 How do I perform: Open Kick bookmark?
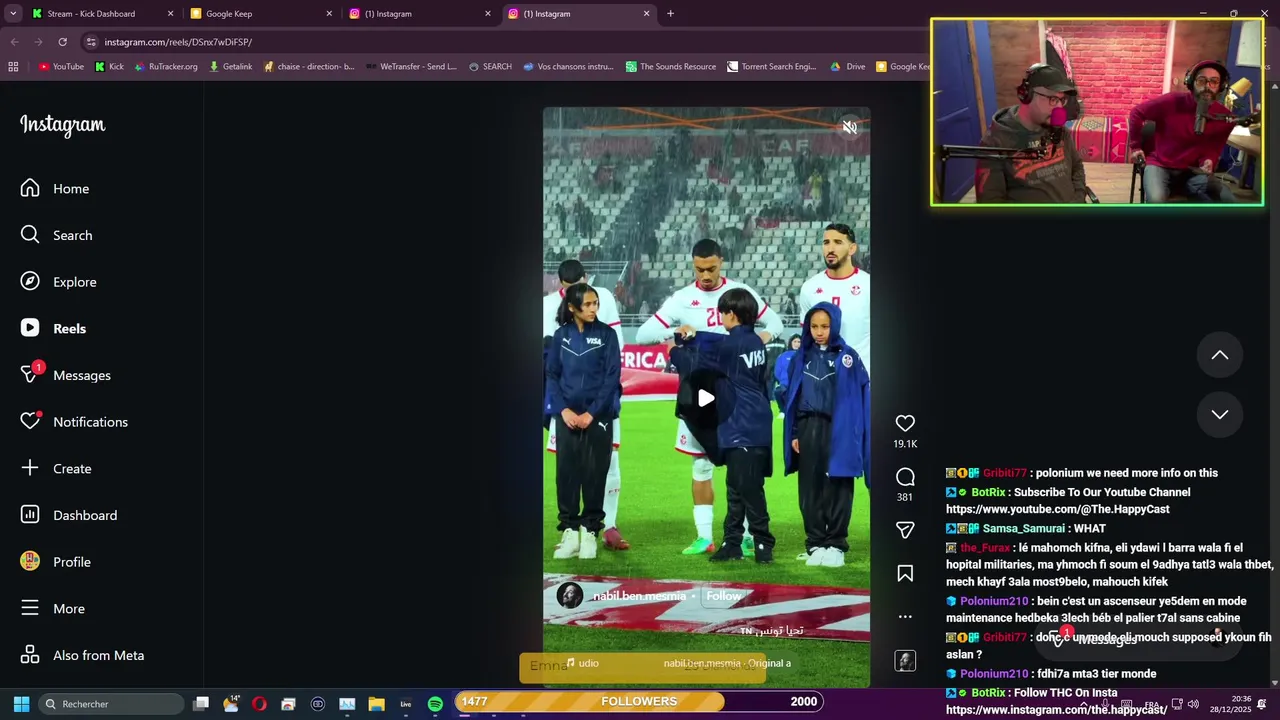click(109, 67)
